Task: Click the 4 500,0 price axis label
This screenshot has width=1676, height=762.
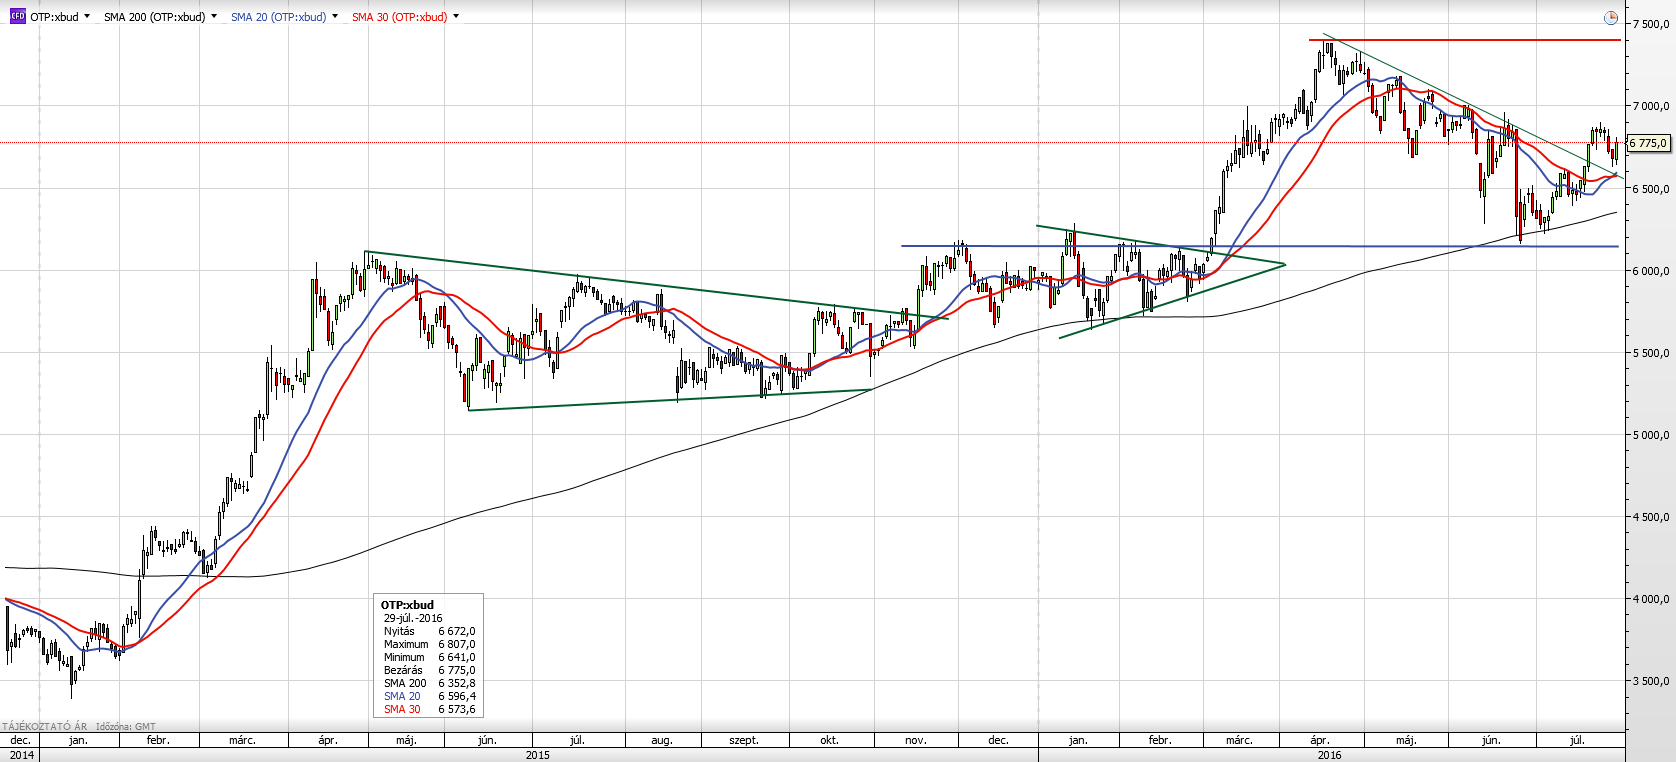Action: point(1651,517)
